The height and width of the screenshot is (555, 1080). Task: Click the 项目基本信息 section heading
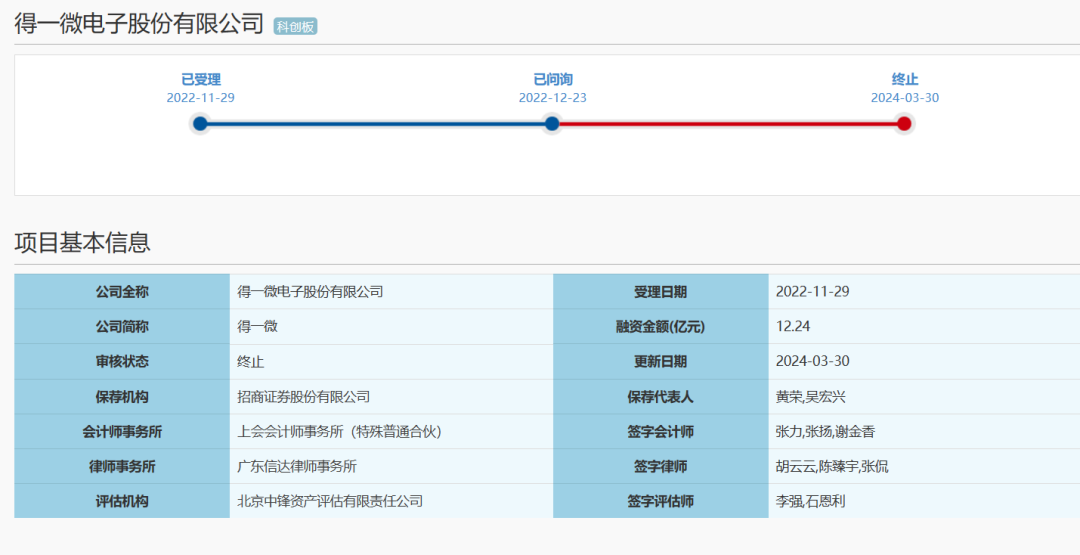[82, 242]
